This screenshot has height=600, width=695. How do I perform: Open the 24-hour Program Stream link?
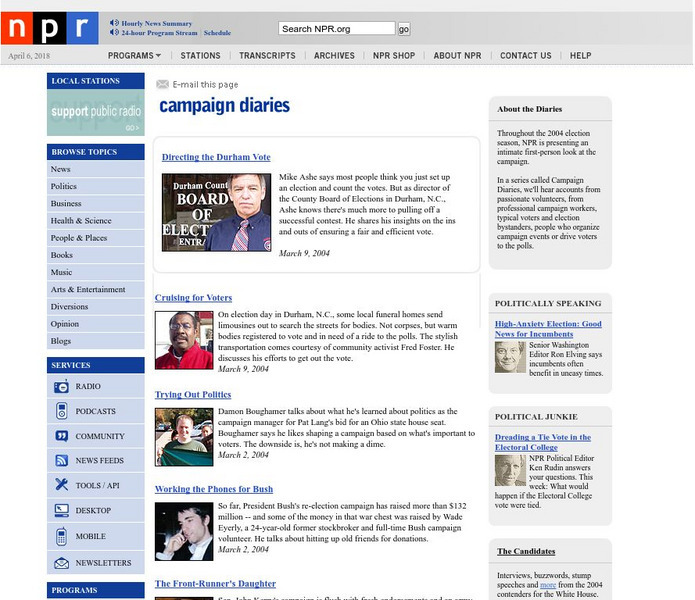[x=160, y=32]
